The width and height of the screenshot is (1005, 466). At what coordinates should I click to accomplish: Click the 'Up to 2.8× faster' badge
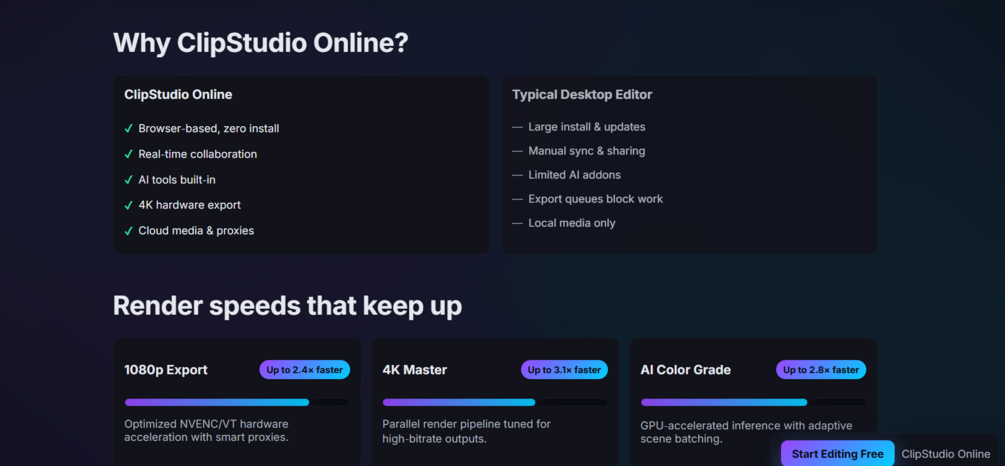[821, 370]
